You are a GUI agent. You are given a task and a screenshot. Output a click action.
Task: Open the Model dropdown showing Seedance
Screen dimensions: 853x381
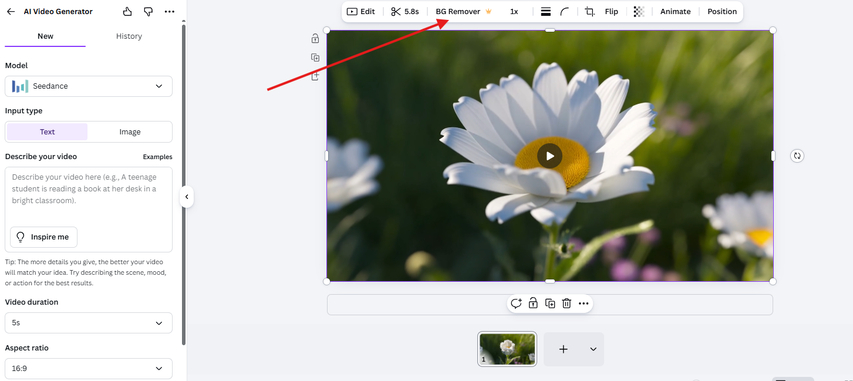(x=89, y=86)
